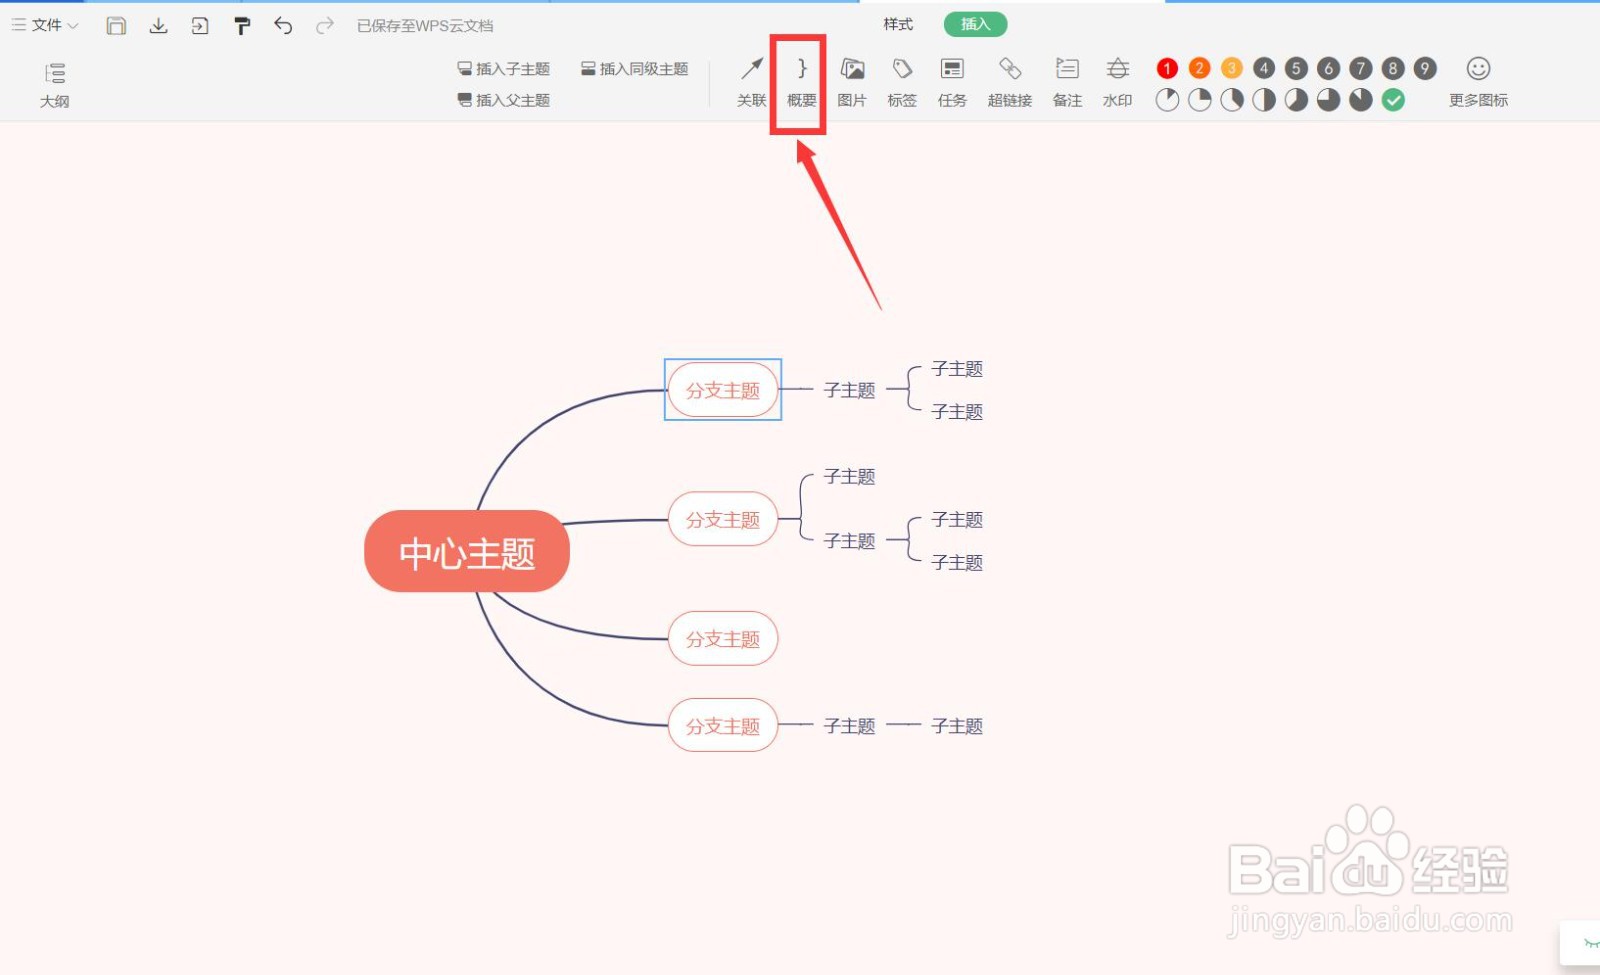Click 插入子主题 button
Screen dimensions: 1600x975
[x=504, y=69]
